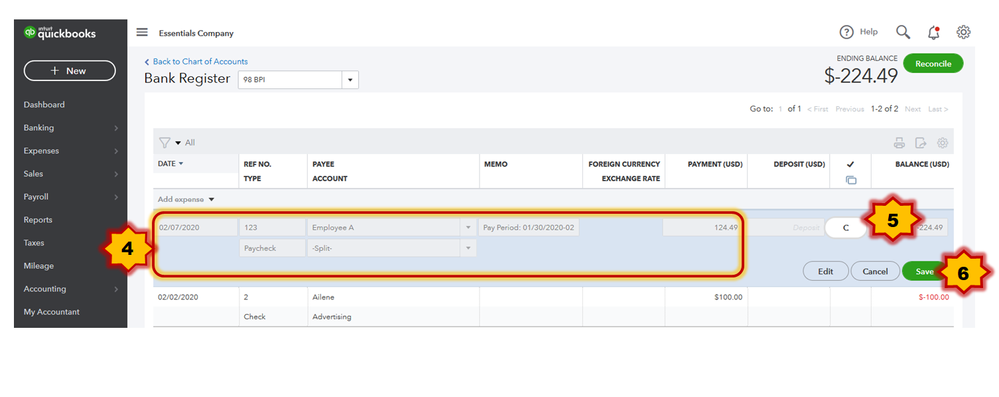Image resolution: width=999 pixels, height=397 pixels.
Task: Click the QuickBooks logo
Action: [59, 32]
